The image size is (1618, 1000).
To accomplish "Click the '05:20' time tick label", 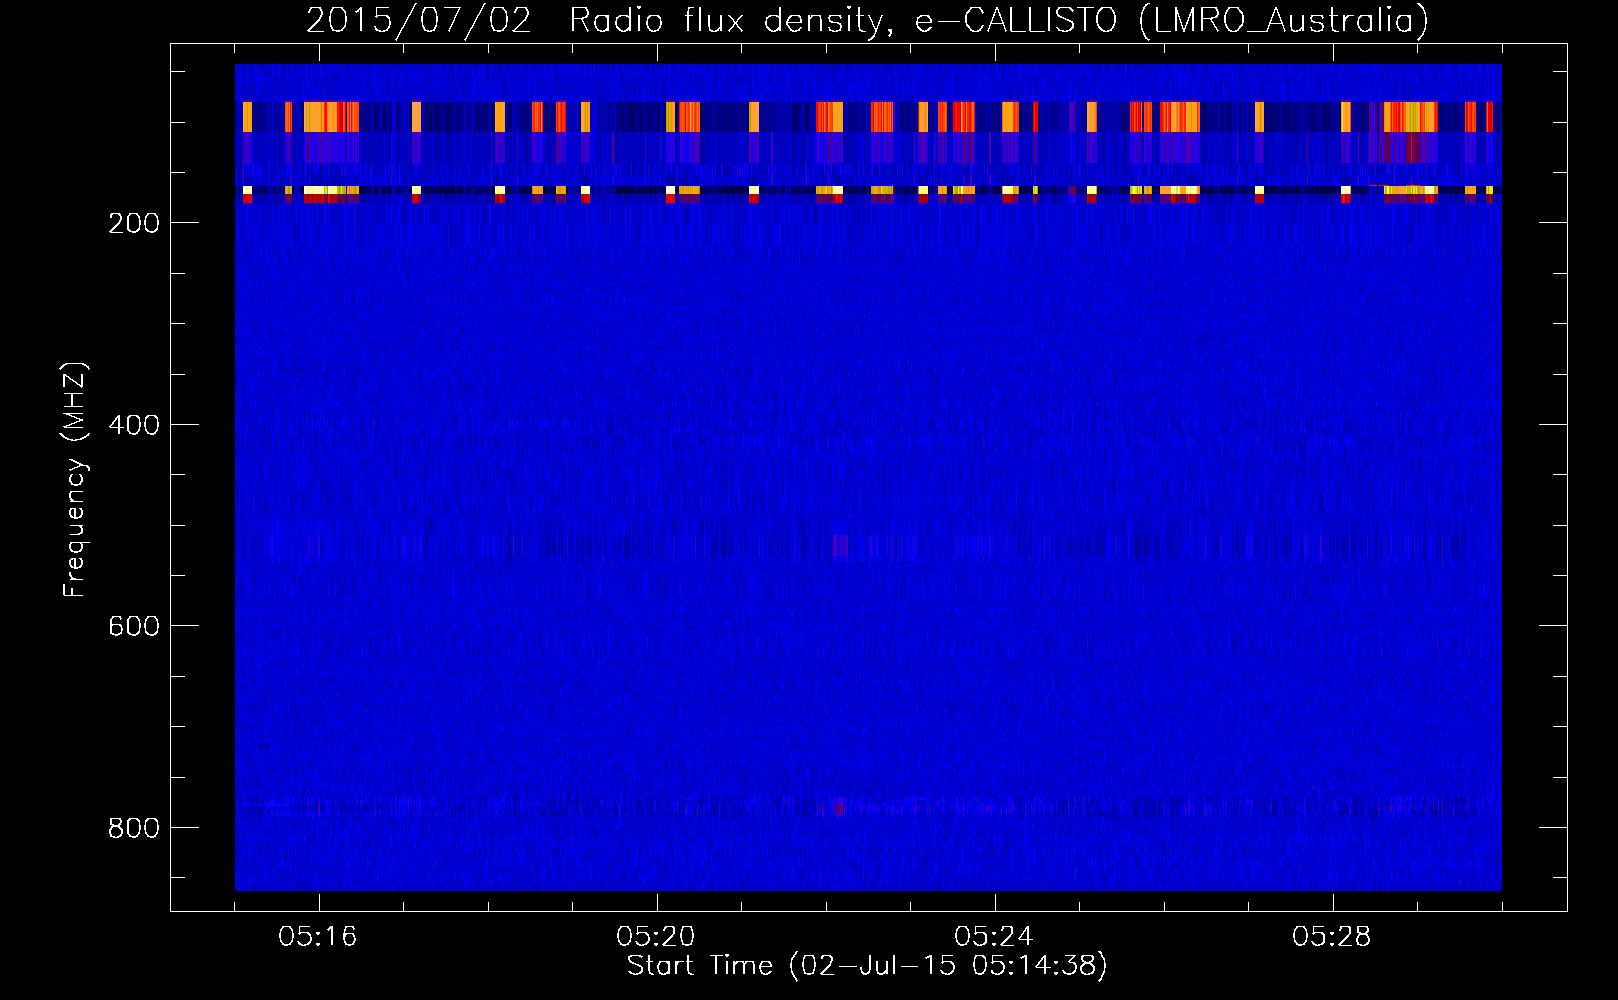I will click(x=656, y=937).
